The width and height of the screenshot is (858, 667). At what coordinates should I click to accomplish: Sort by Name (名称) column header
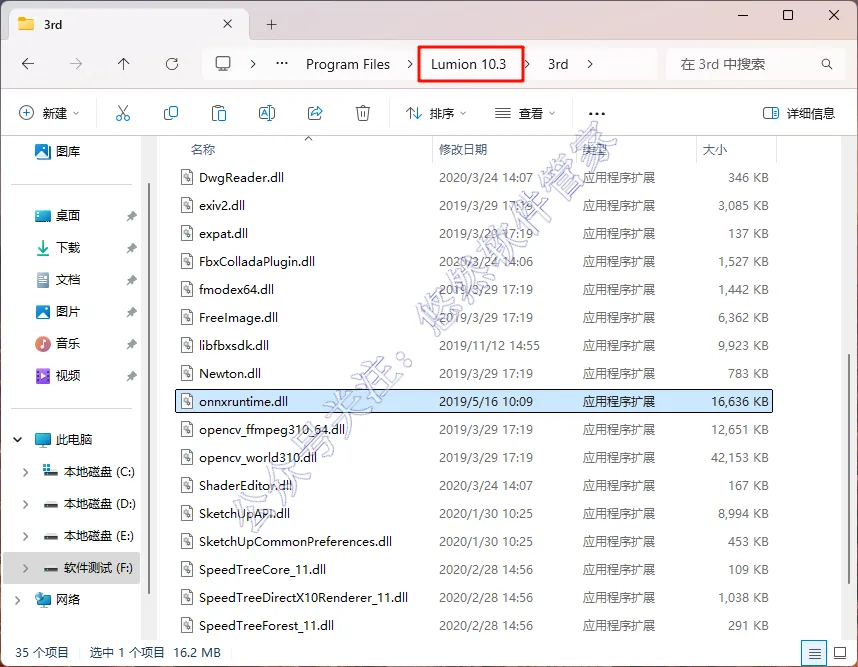pos(202,149)
